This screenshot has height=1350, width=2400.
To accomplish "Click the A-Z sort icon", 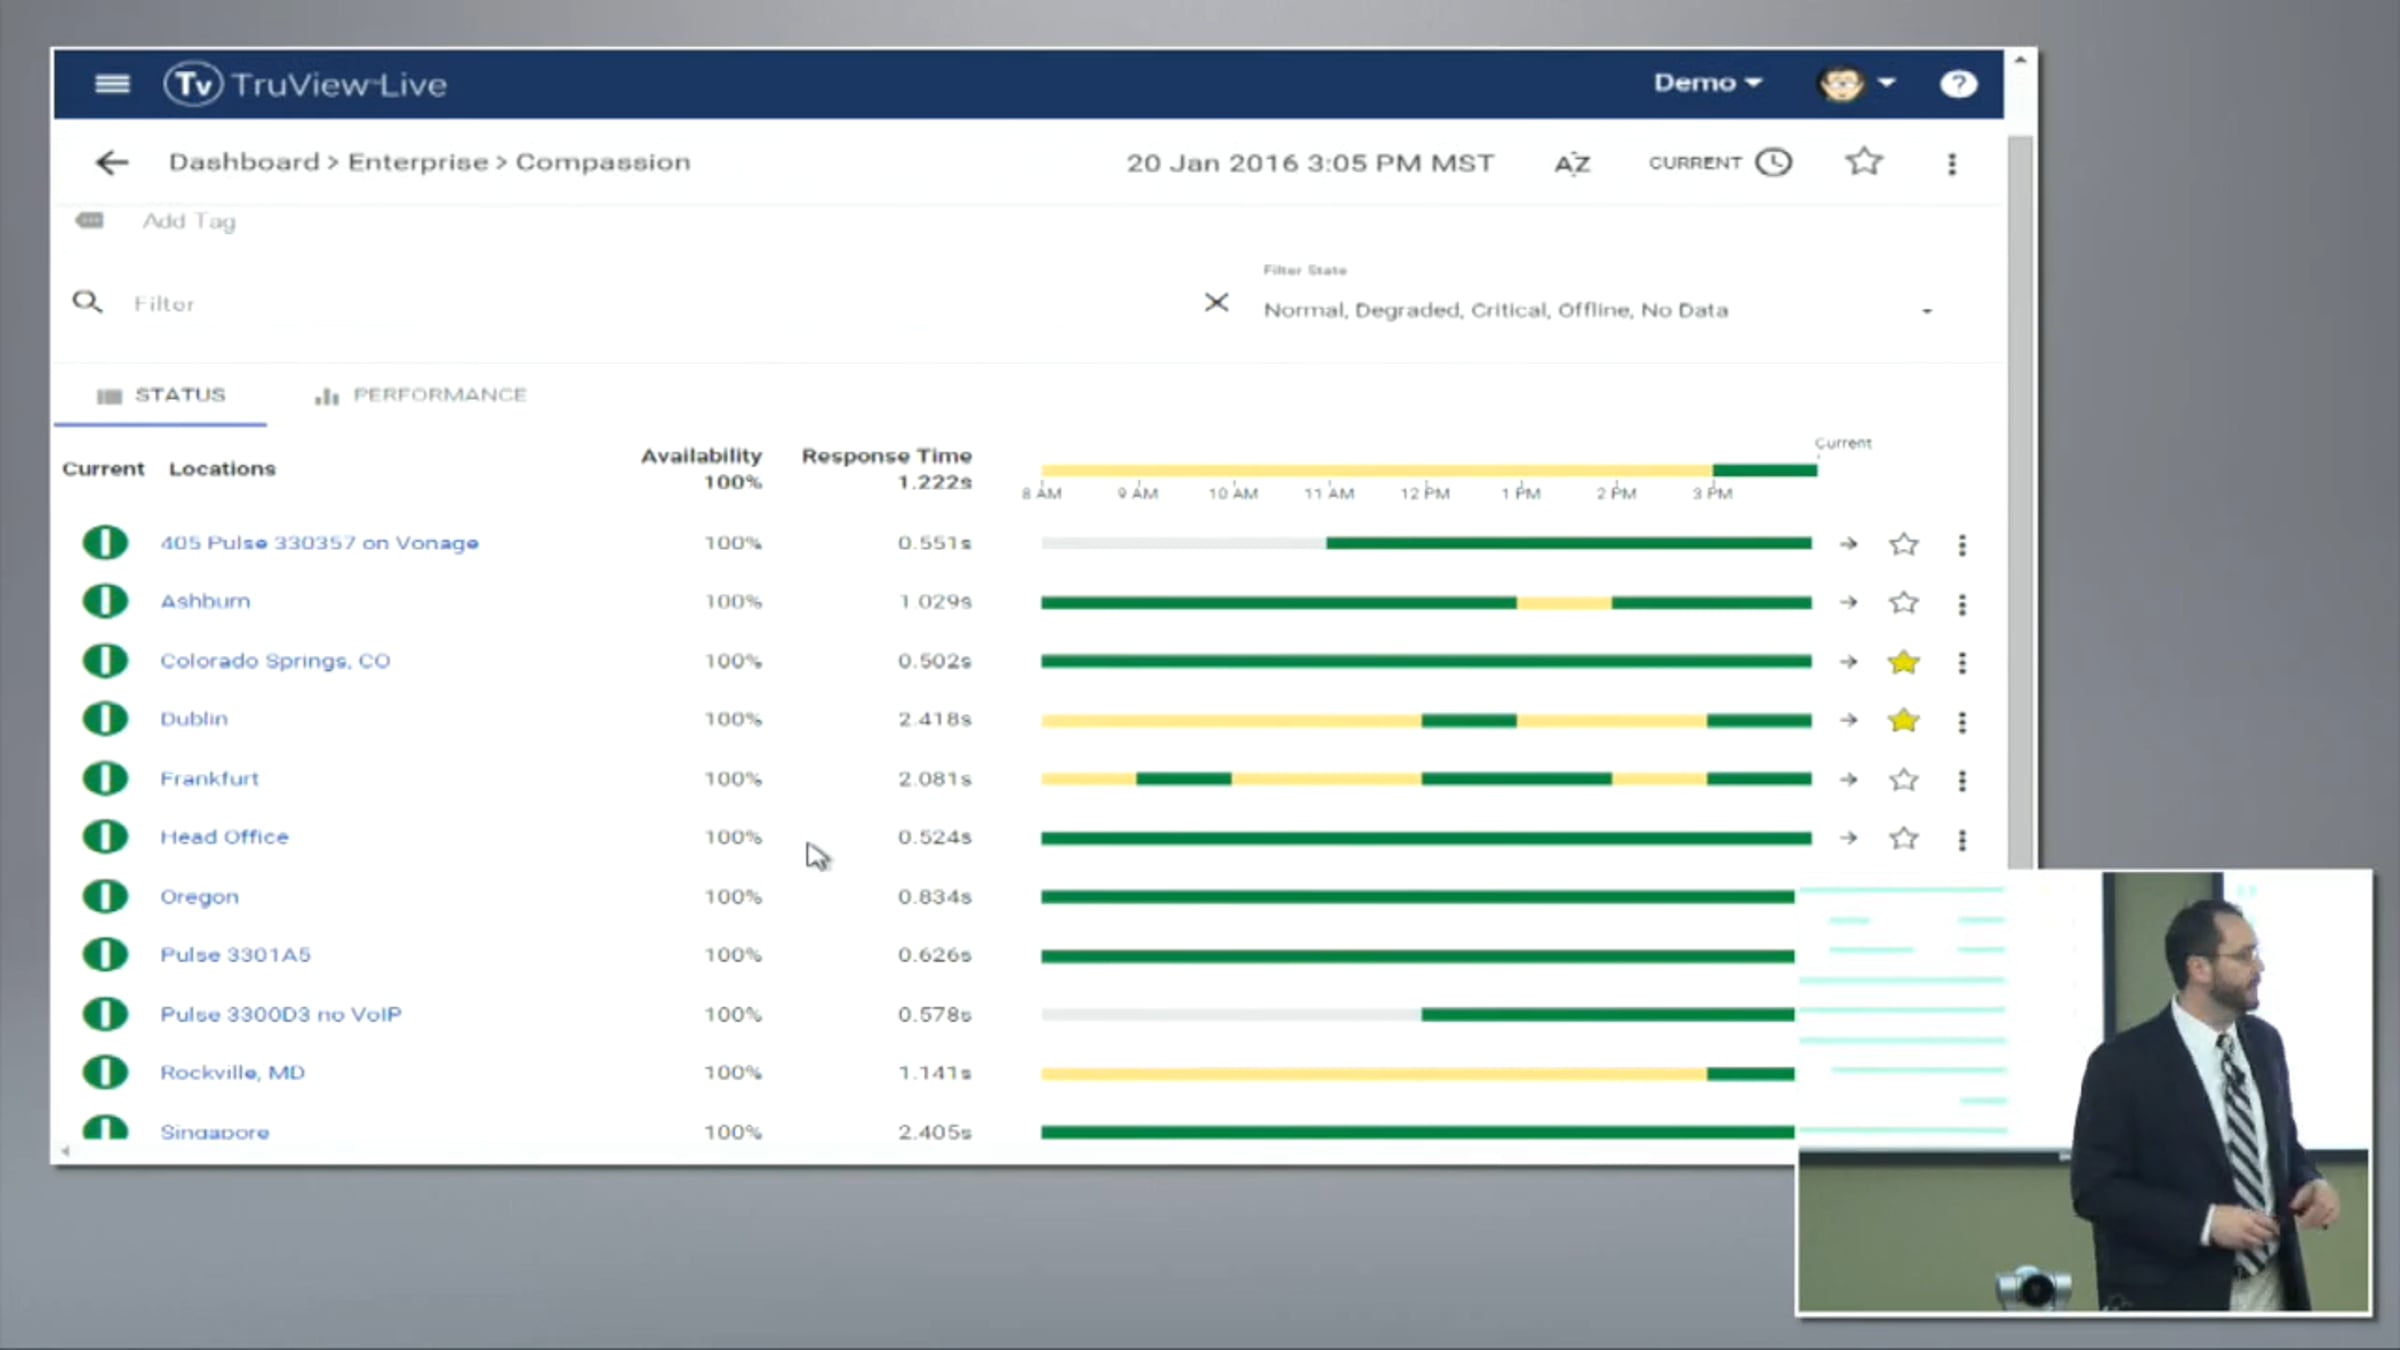I will (x=1572, y=164).
